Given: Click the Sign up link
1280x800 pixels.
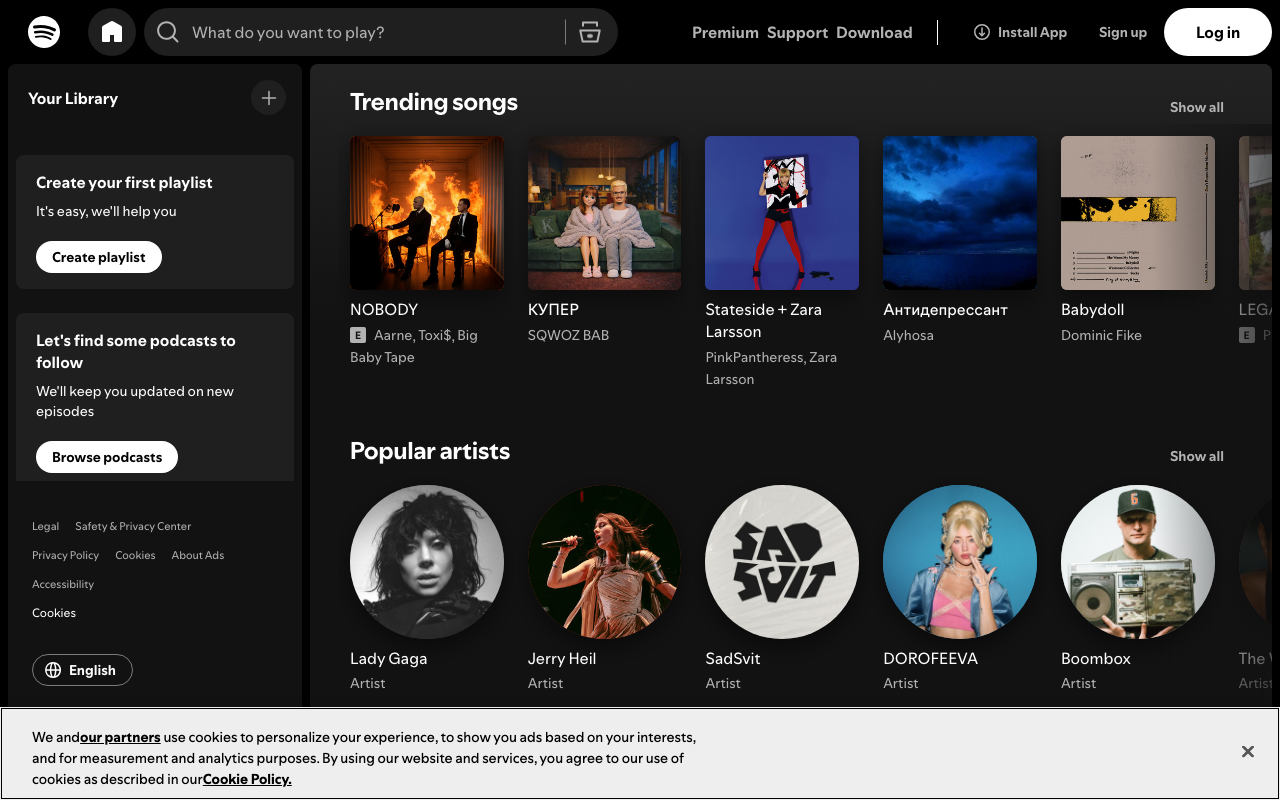Looking at the screenshot, I should 1122,32.
